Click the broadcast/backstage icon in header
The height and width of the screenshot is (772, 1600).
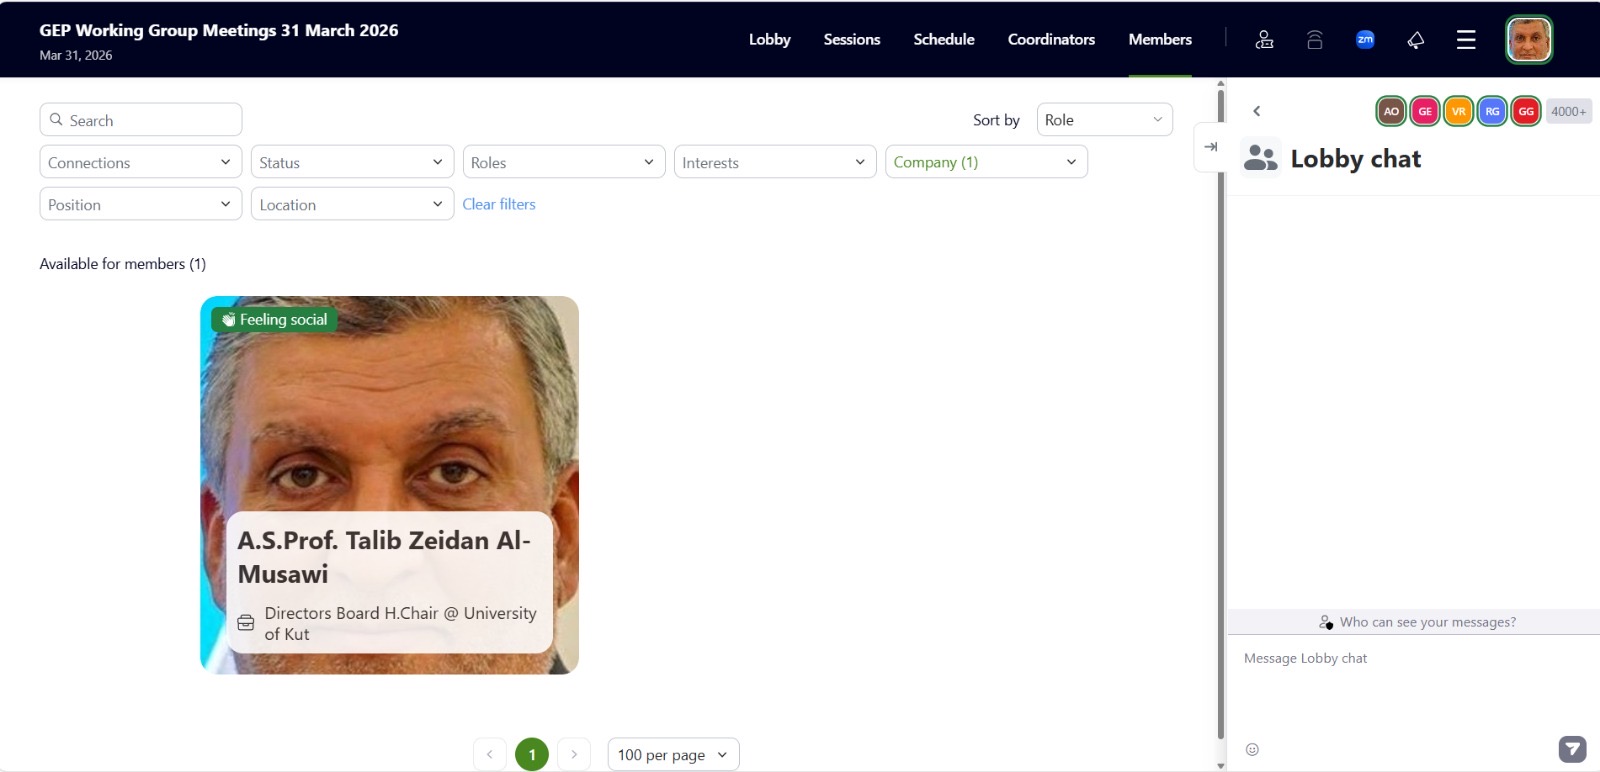(x=1315, y=40)
